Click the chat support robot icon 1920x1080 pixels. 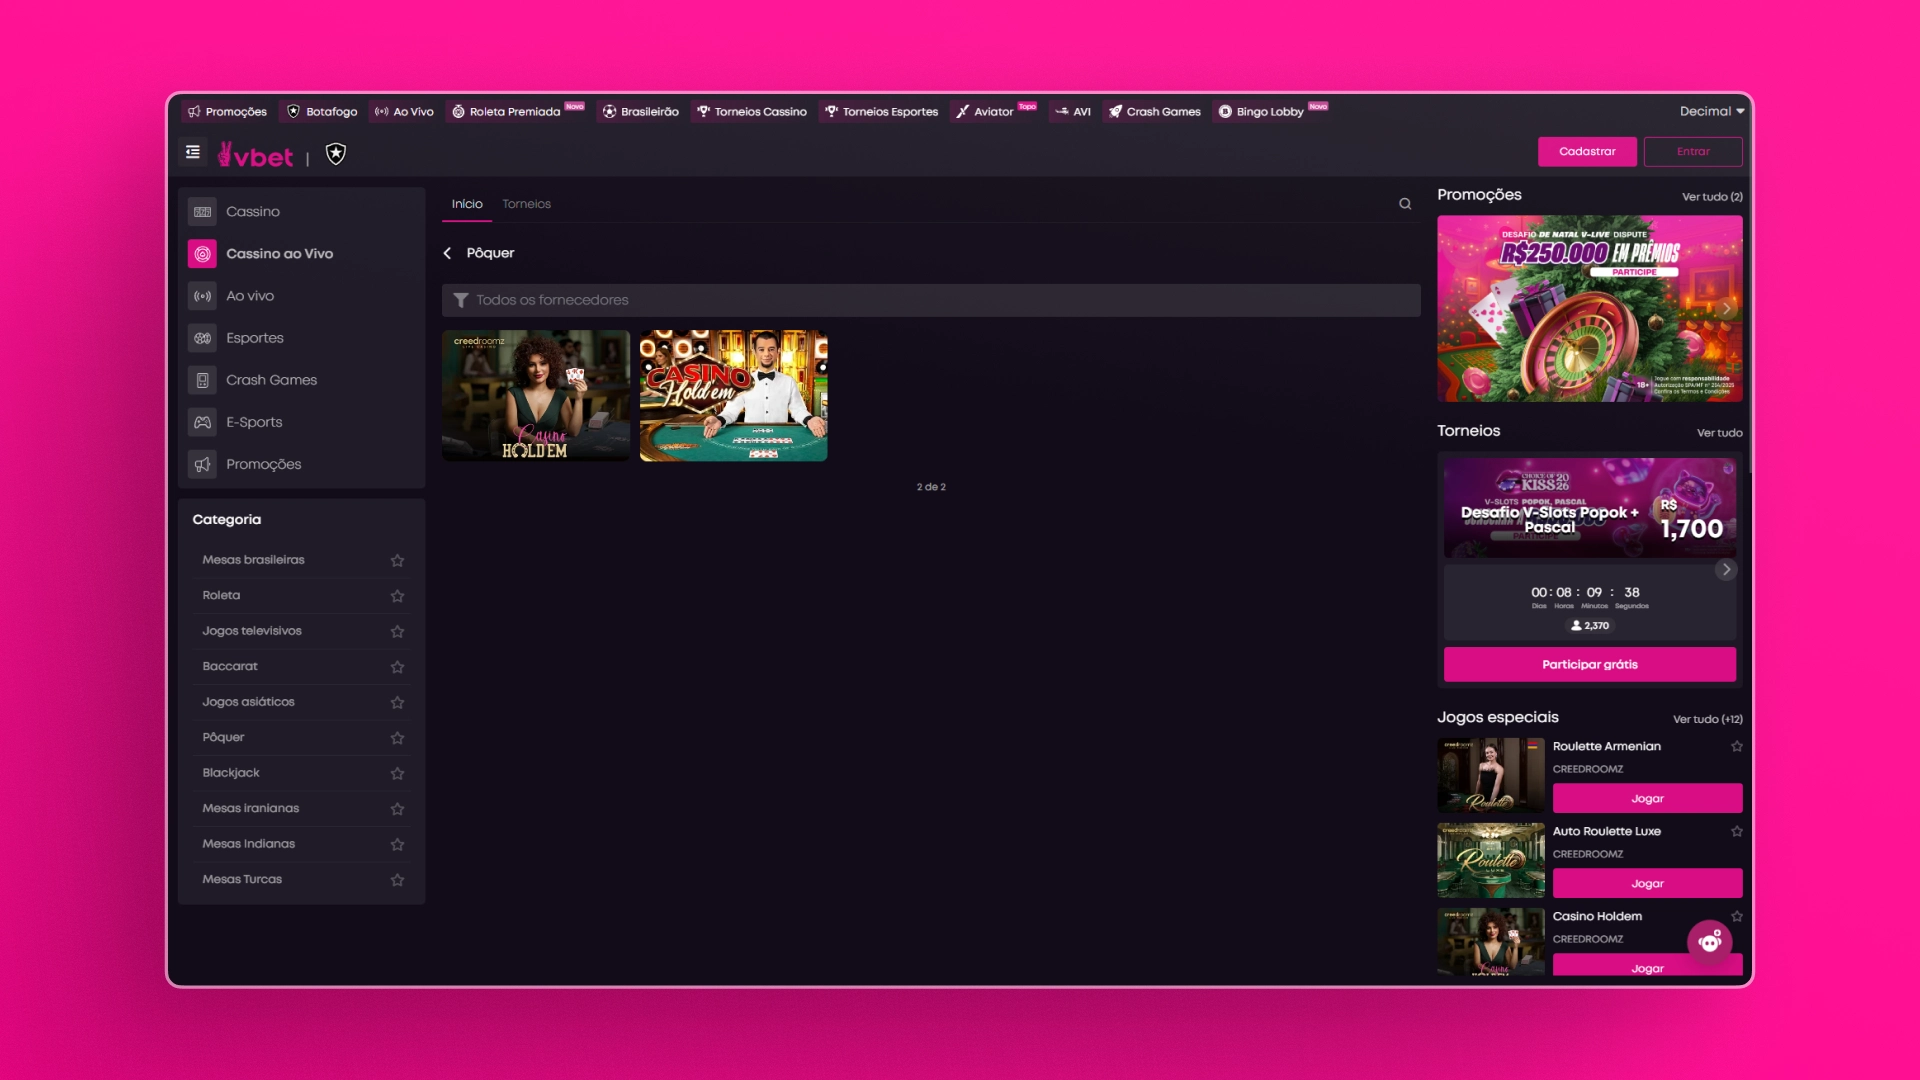[1710, 941]
